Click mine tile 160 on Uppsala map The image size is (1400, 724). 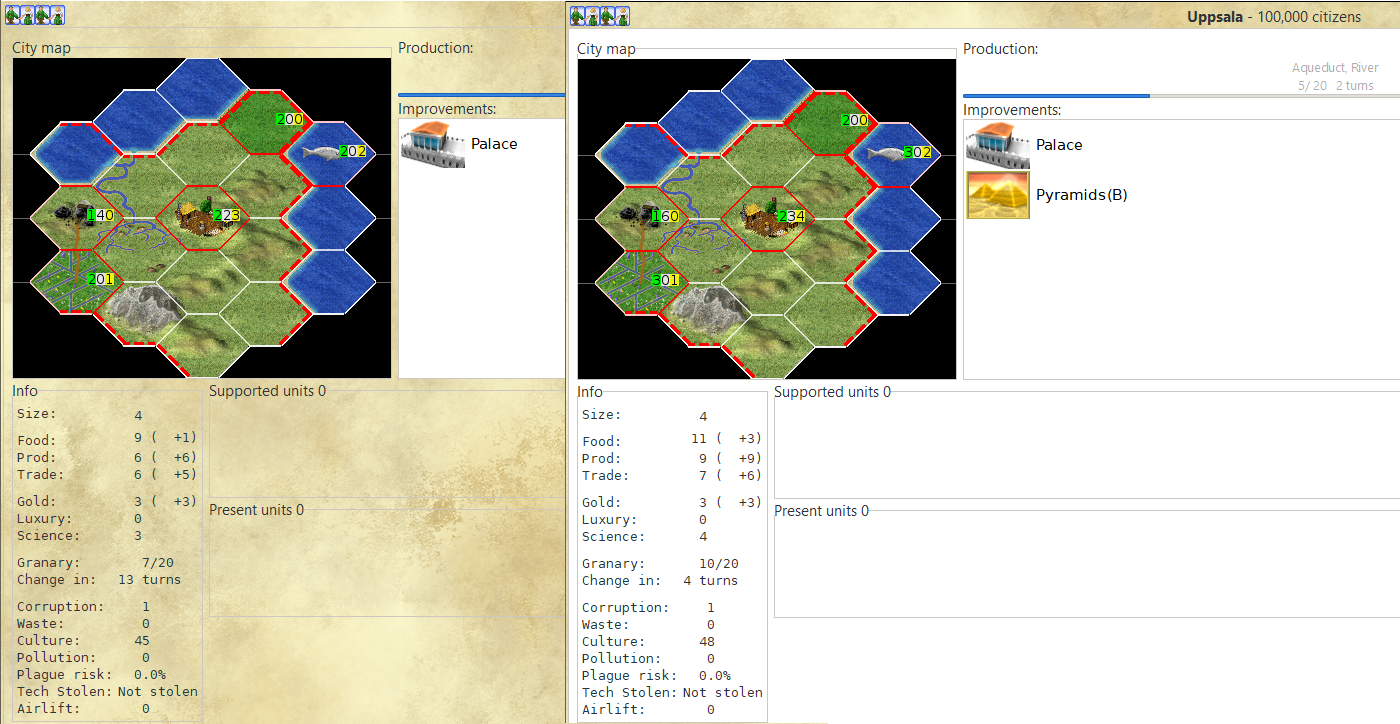pyautogui.click(x=640, y=218)
